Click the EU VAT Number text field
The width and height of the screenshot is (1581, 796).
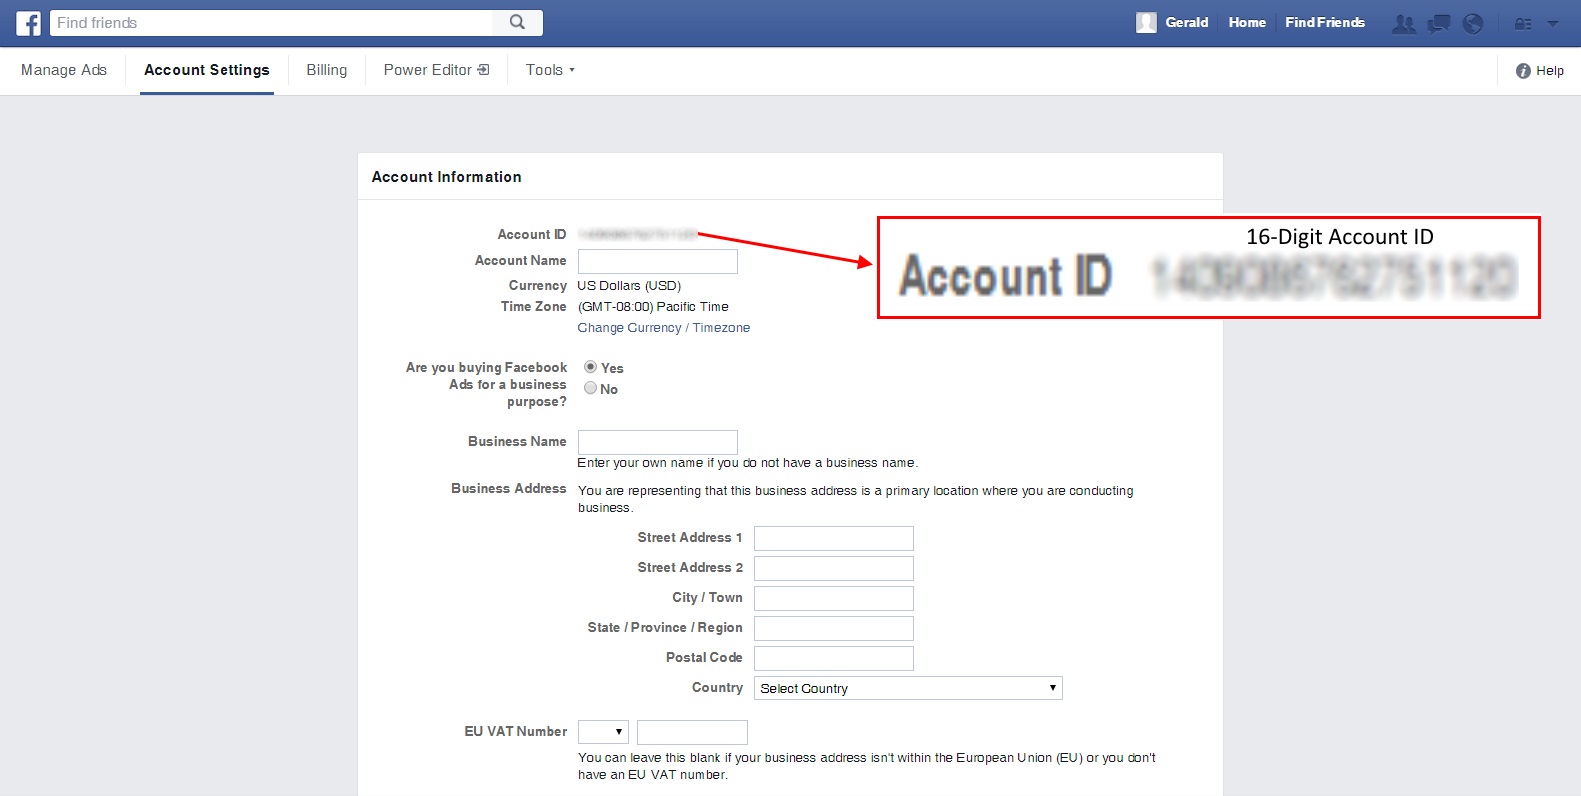tap(692, 732)
